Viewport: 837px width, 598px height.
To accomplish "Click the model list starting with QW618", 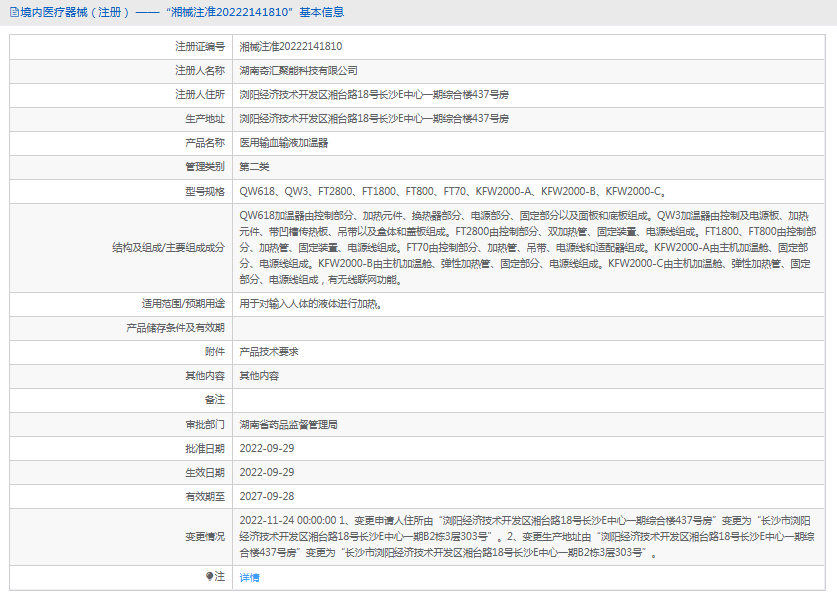I will pos(452,192).
